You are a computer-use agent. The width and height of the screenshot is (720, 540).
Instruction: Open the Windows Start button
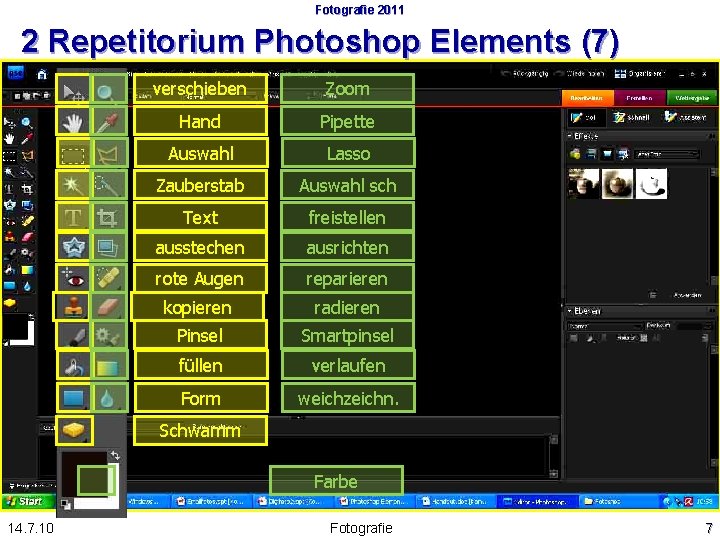point(28,501)
